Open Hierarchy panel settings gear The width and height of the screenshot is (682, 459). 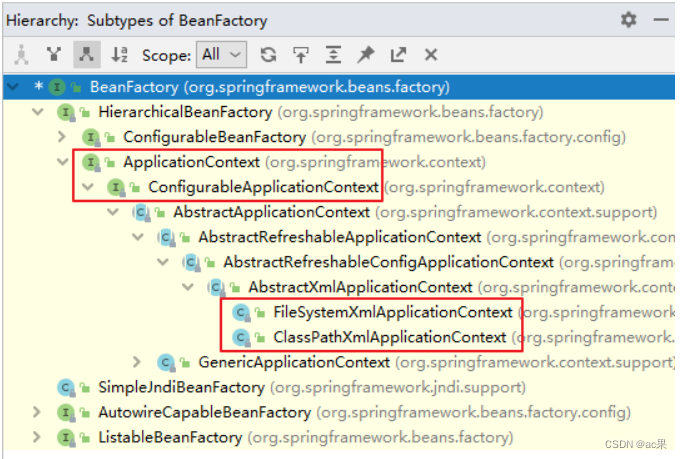click(x=628, y=20)
